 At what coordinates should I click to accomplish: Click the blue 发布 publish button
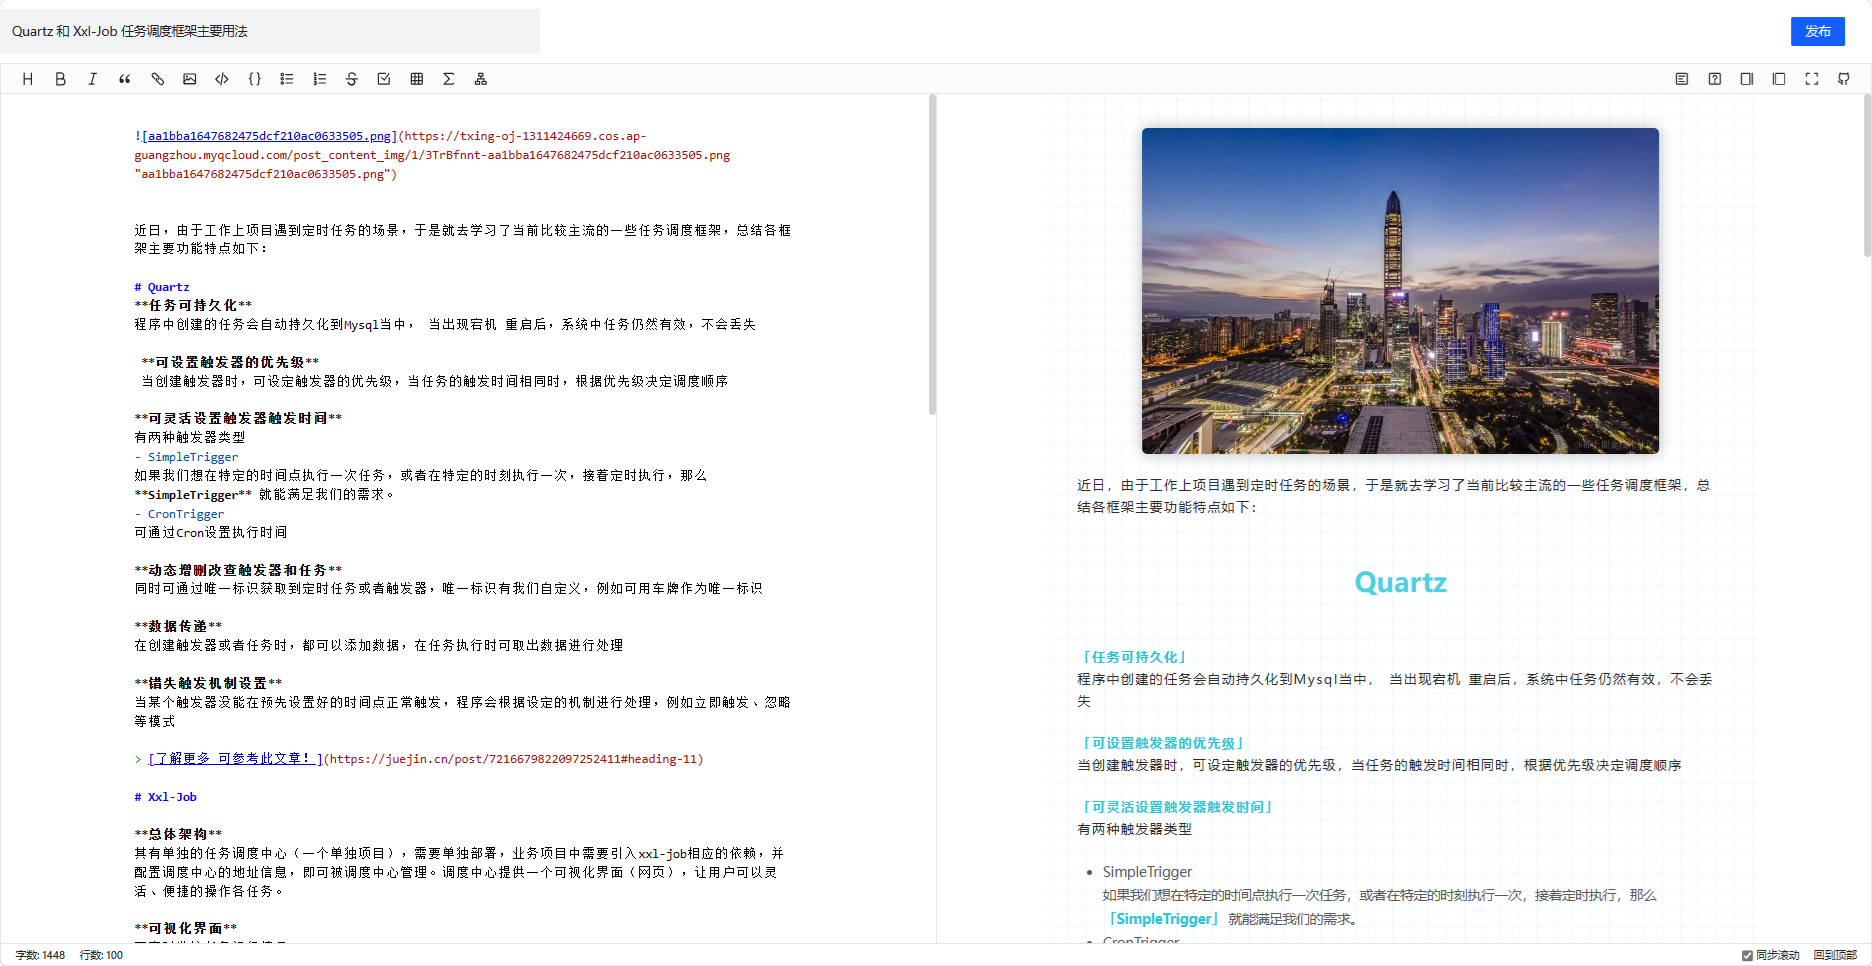pyautogui.click(x=1817, y=31)
